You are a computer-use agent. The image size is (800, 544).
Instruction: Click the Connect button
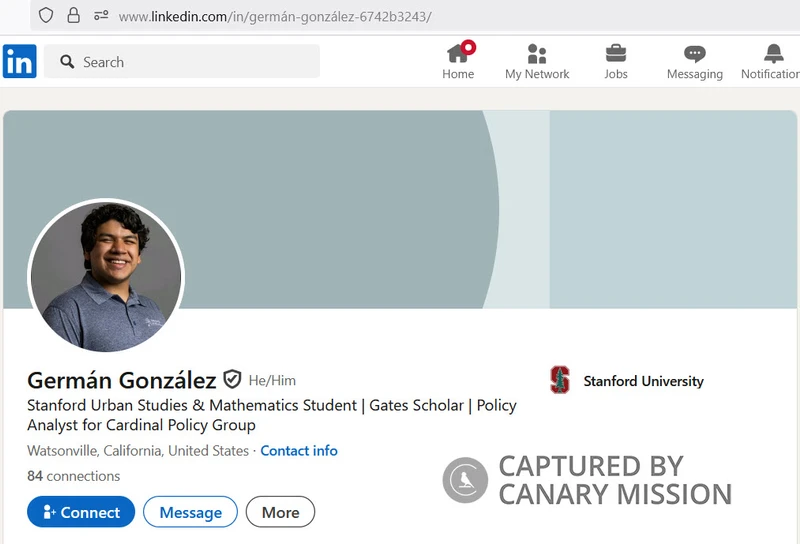(81, 511)
